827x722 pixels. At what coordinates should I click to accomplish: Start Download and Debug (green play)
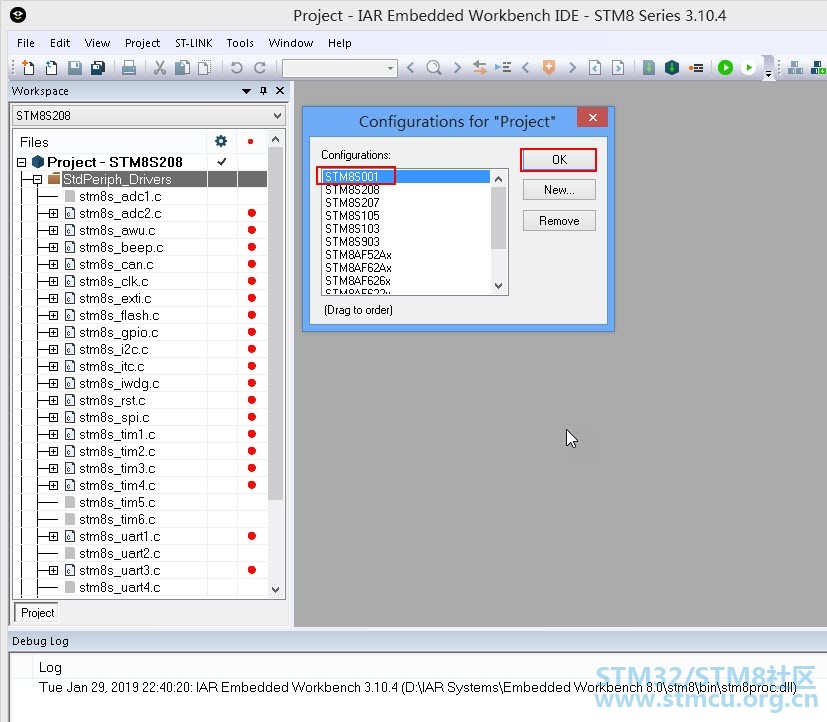(725, 68)
